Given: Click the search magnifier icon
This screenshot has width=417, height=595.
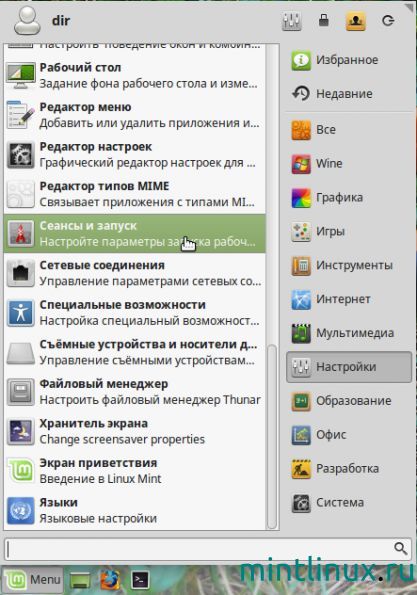Looking at the screenshot, I should click(400, 548).
